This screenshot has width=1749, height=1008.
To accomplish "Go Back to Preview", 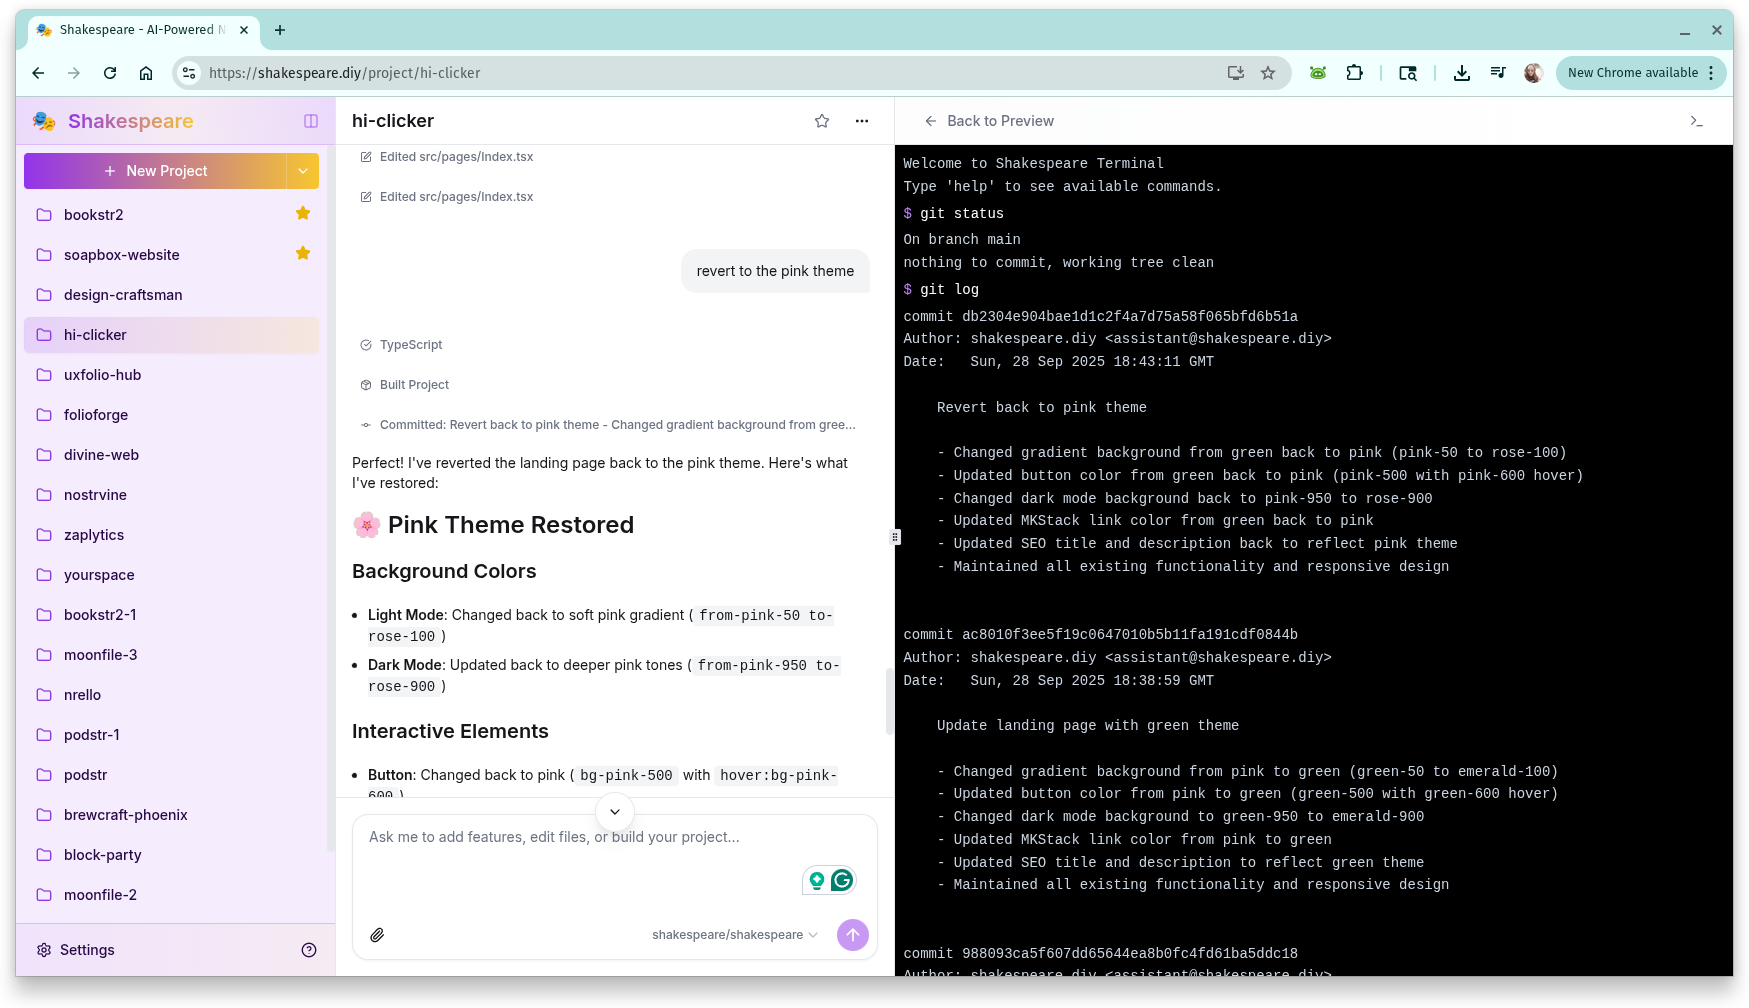I will [x=989, y=121].
